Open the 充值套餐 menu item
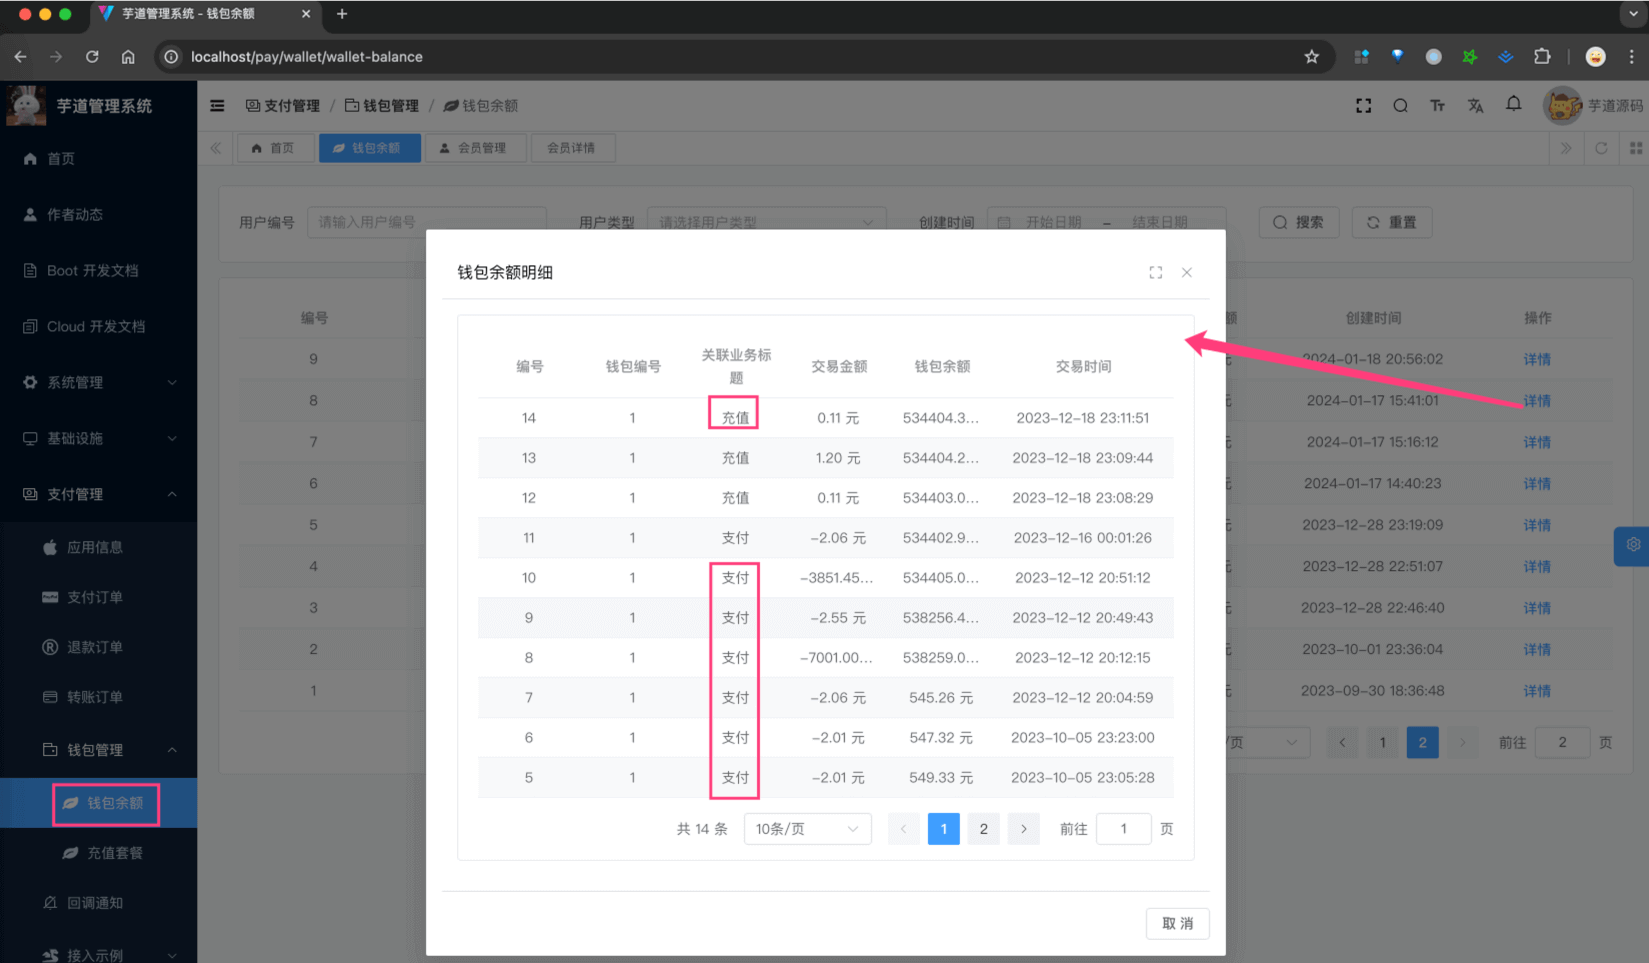This screenshot has height=963, width=1649. point(114,853)
